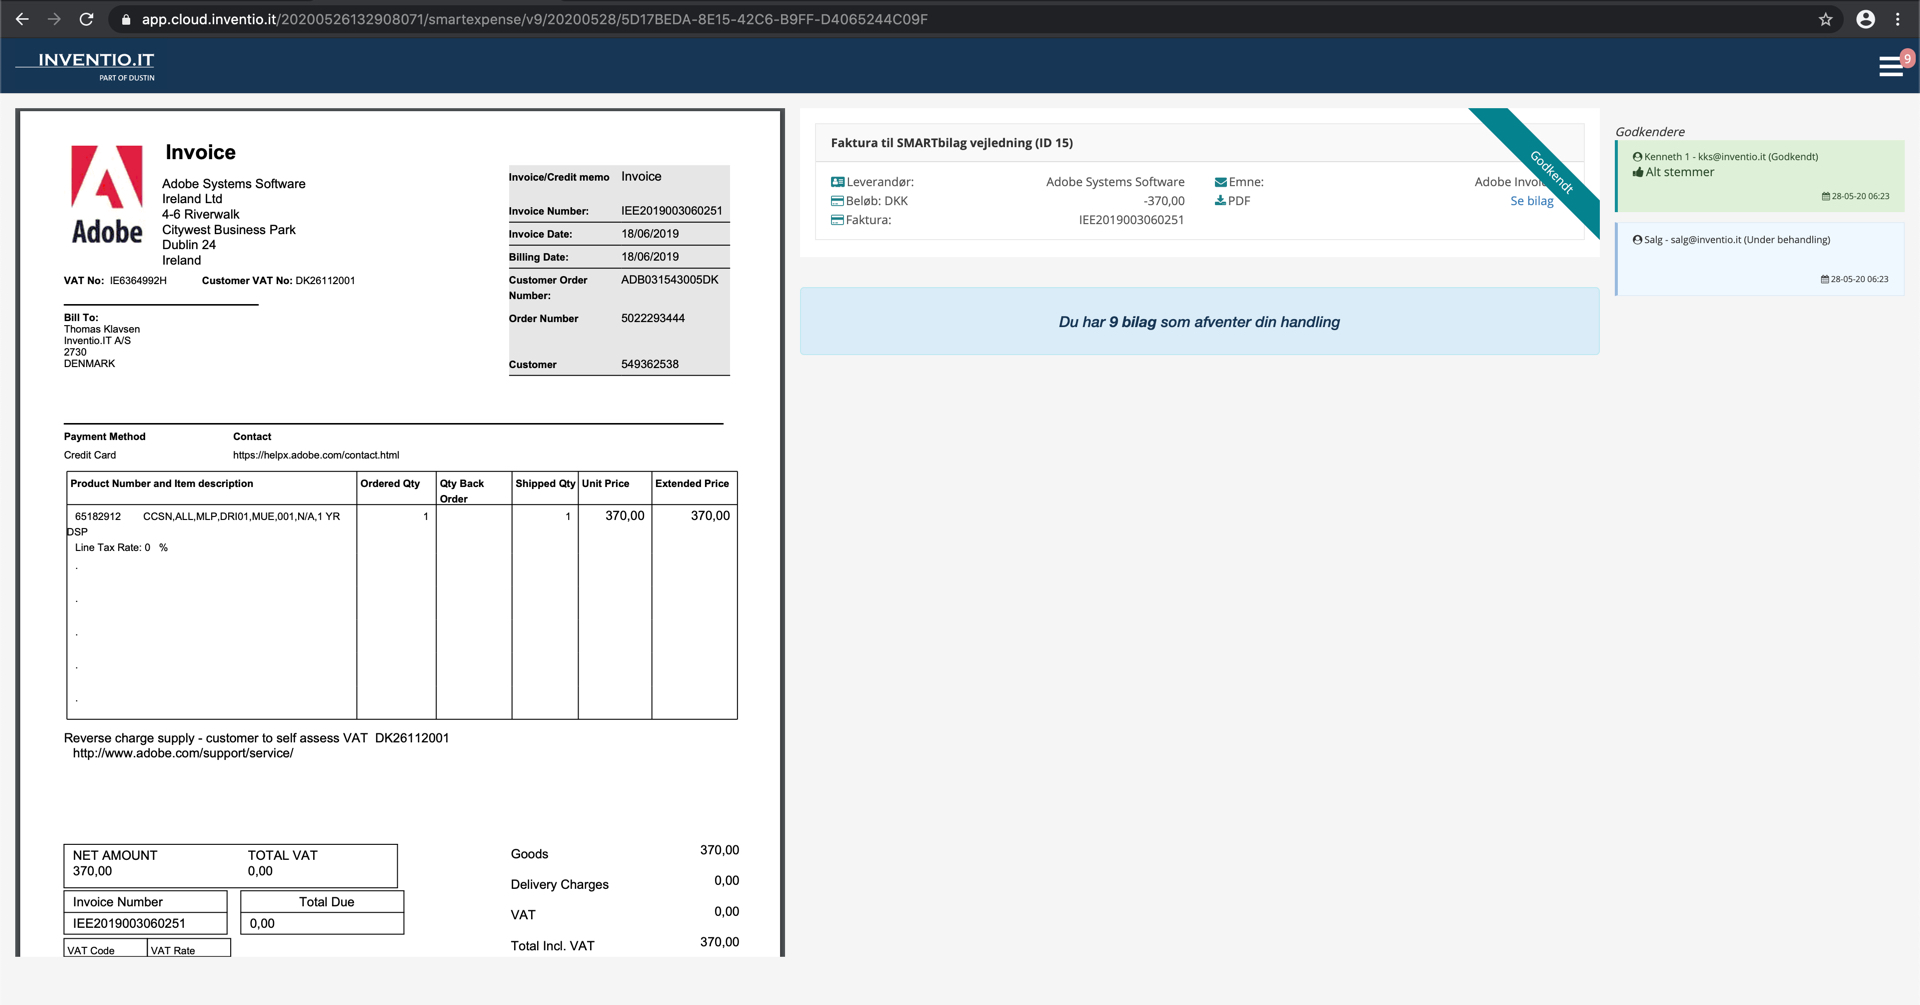Click the Invoice Date 18/06/2019 value
Viewport: 1920px width, 1005px height.
649,234
